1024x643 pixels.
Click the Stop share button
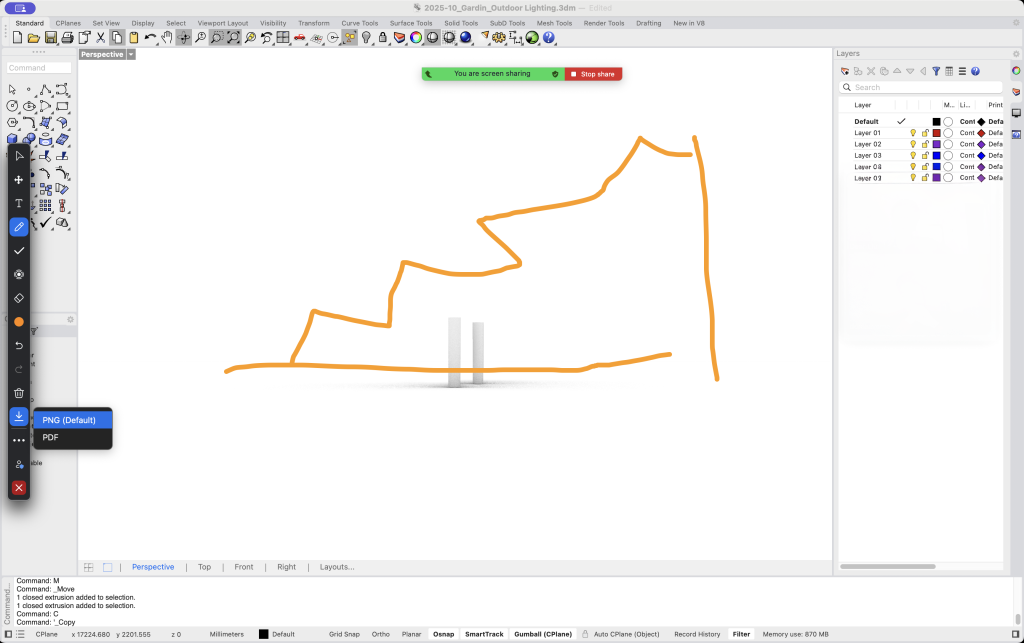pyautogui.click(x=593, y=74)
